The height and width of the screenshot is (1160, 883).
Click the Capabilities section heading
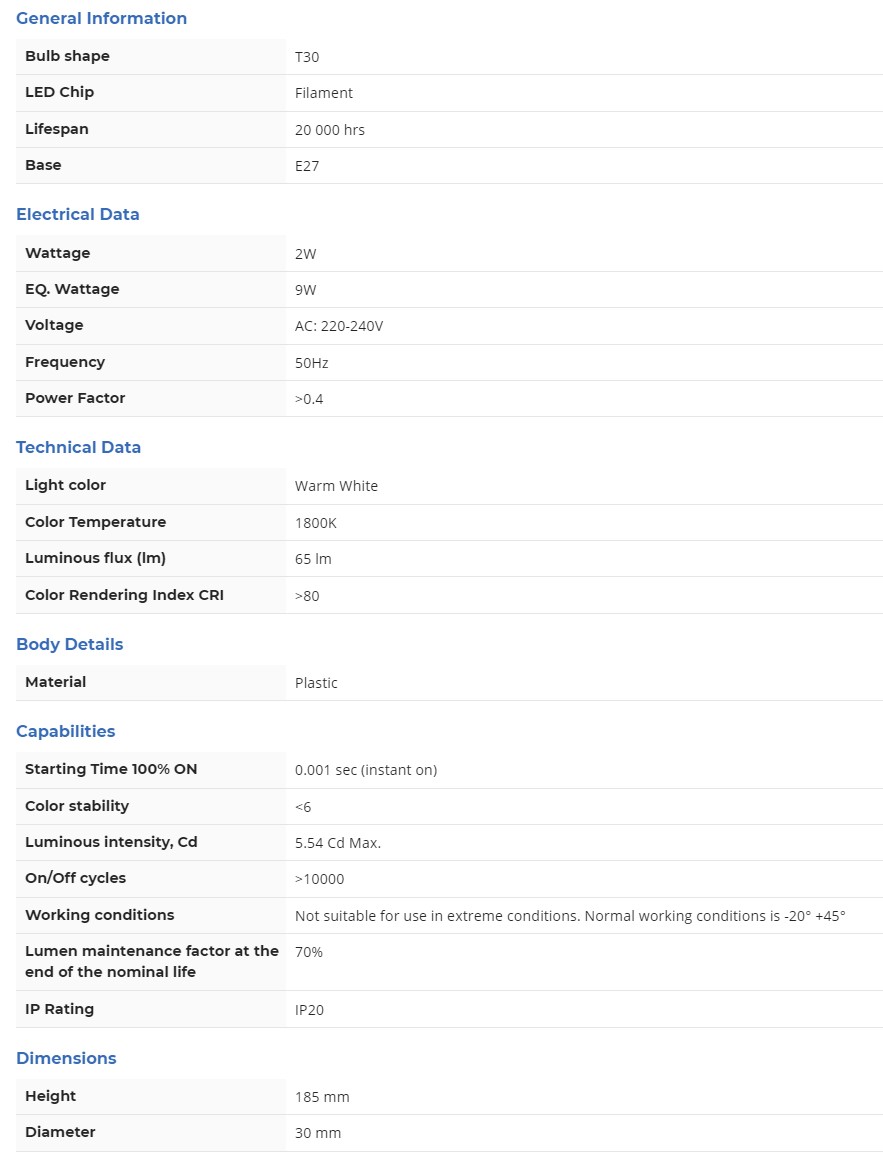point(65,731)
